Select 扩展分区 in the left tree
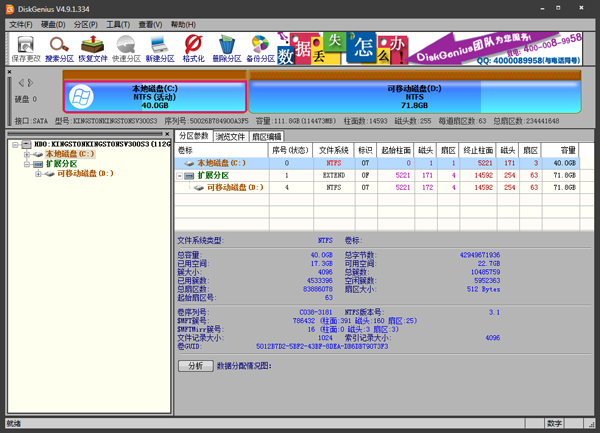Screen dimensions: 600x433 point(62,164)
